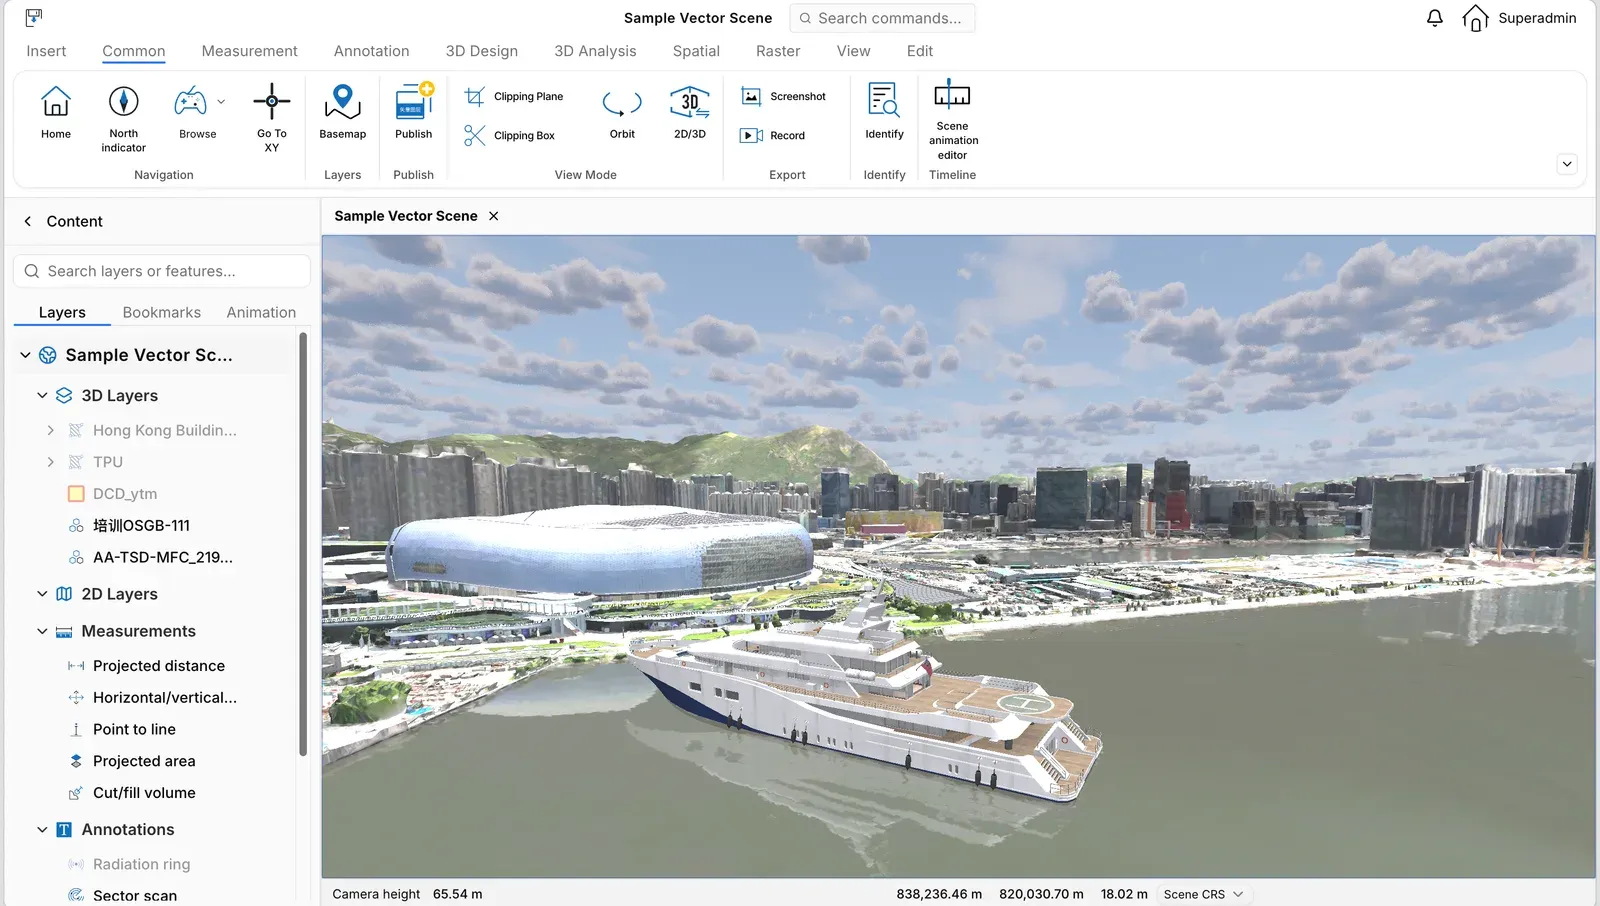
Task: Select the DCD_ytm layer
Action: (x=125, y=494)
